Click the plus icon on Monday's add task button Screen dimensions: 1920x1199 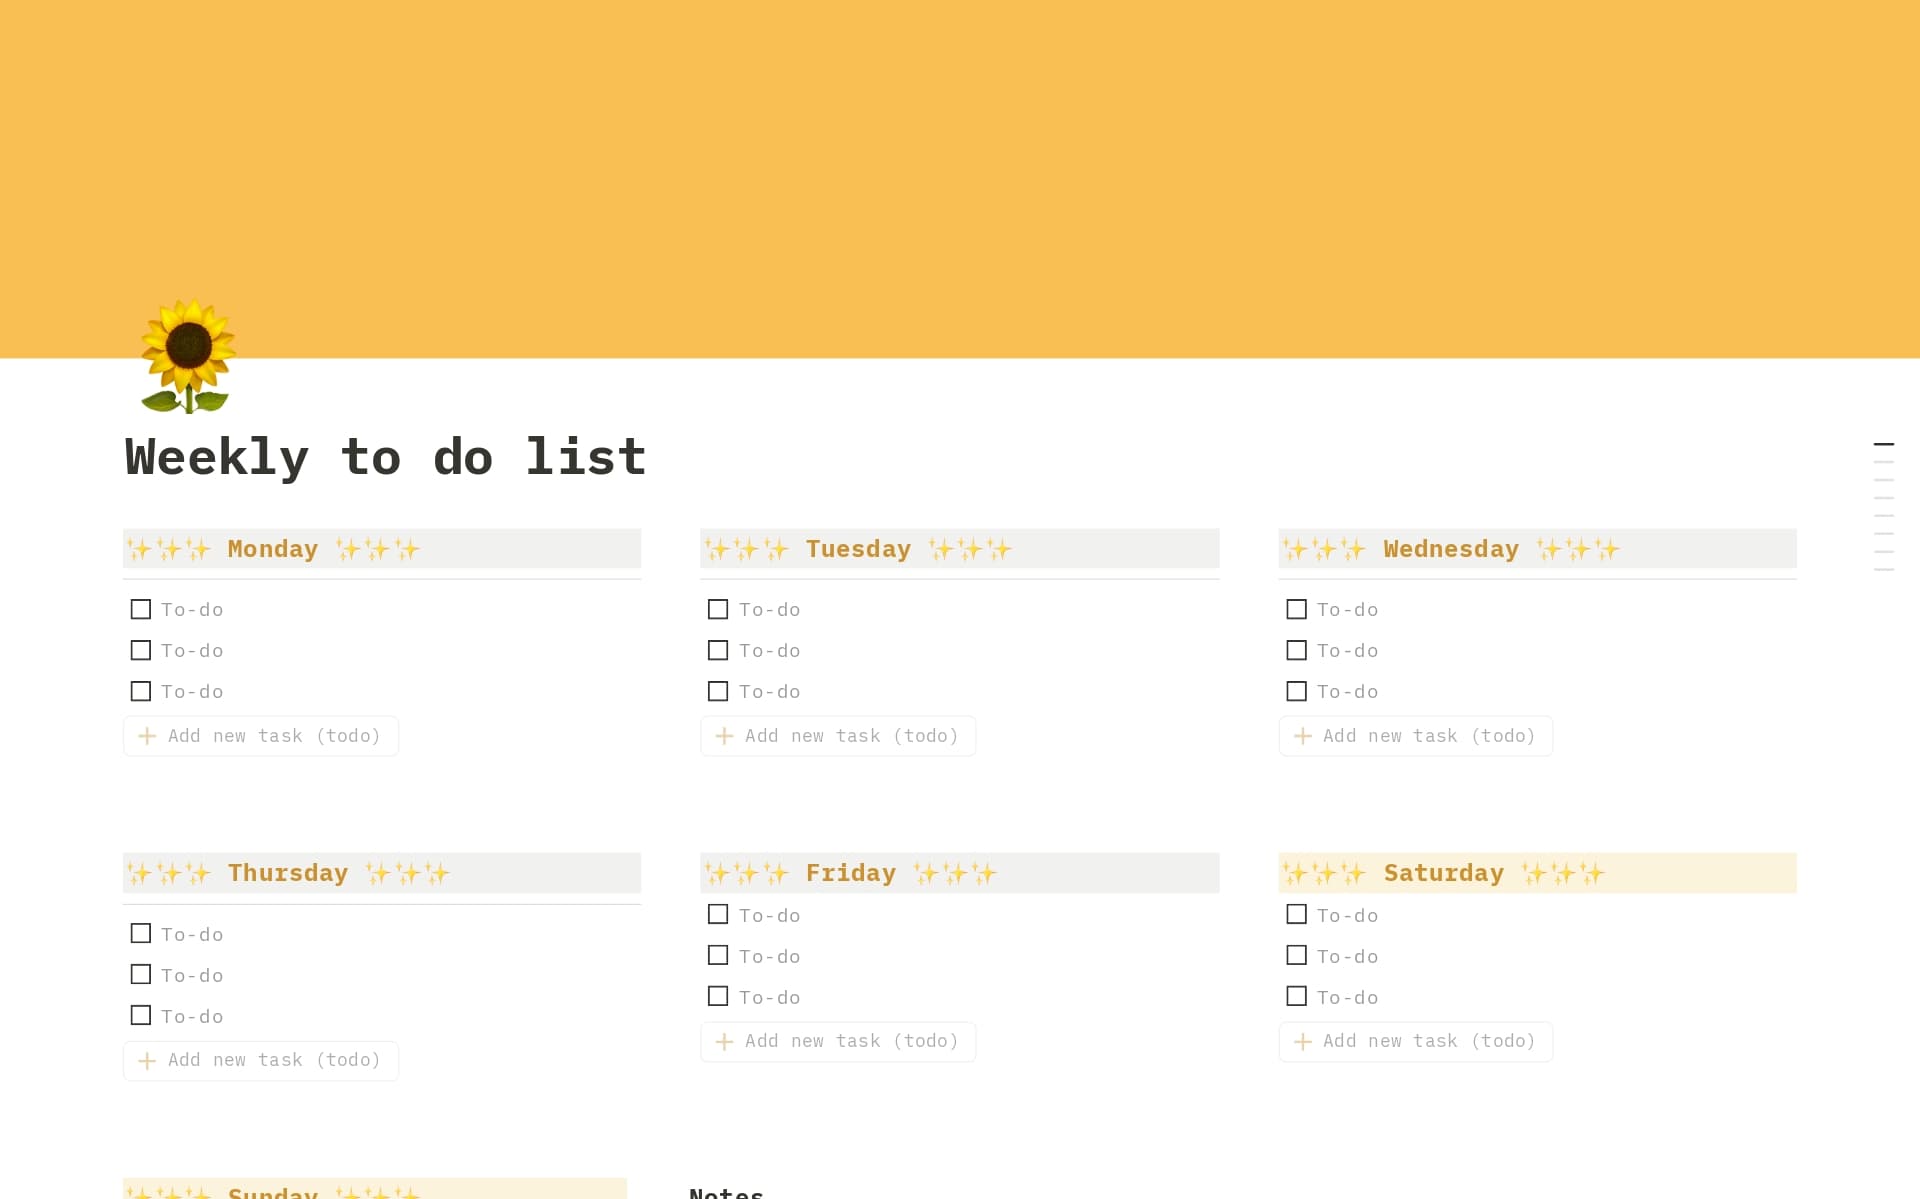(x=147, y=736)
